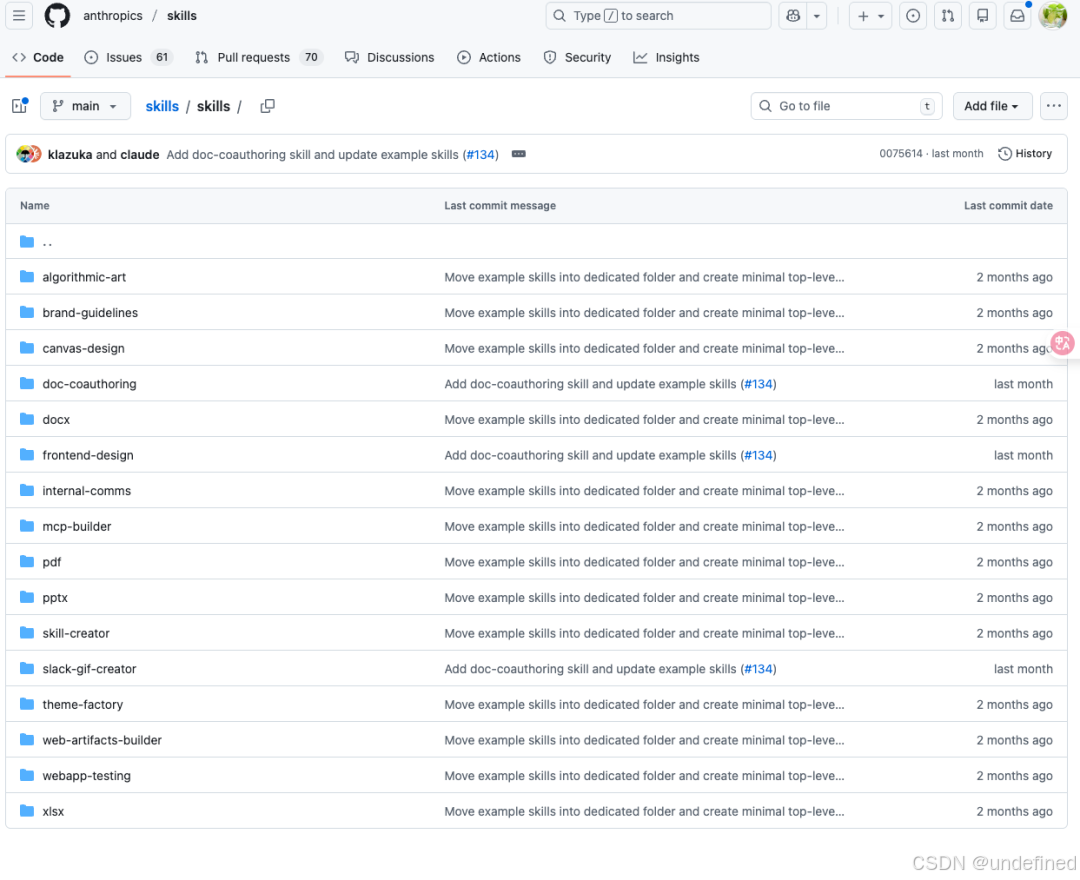Open your pull requests header icon

click(948, 15)
